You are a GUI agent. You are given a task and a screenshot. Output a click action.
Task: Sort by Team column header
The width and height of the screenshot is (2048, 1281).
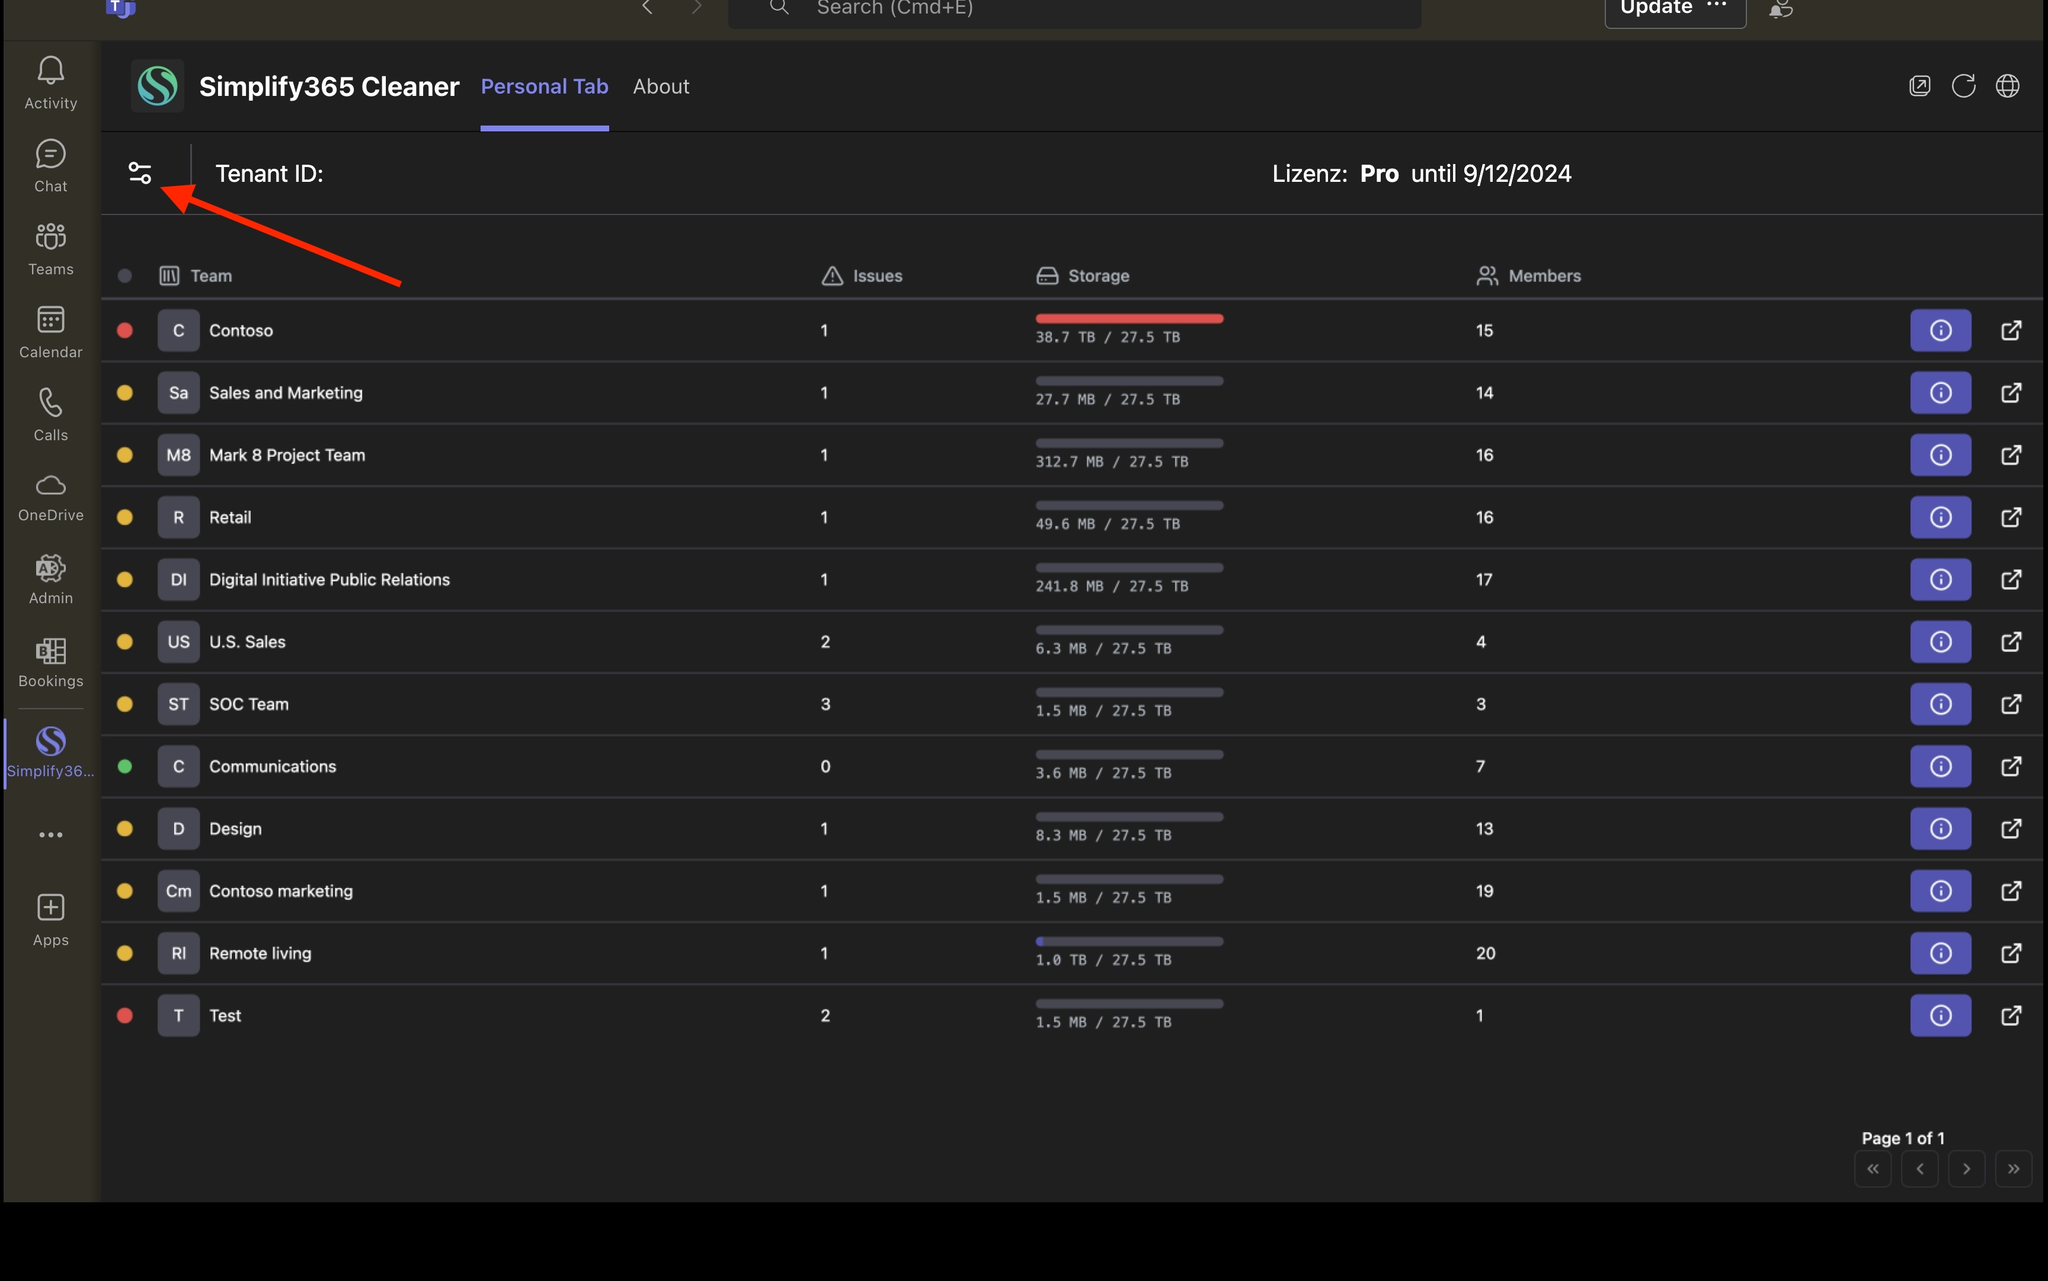point(196,275)
